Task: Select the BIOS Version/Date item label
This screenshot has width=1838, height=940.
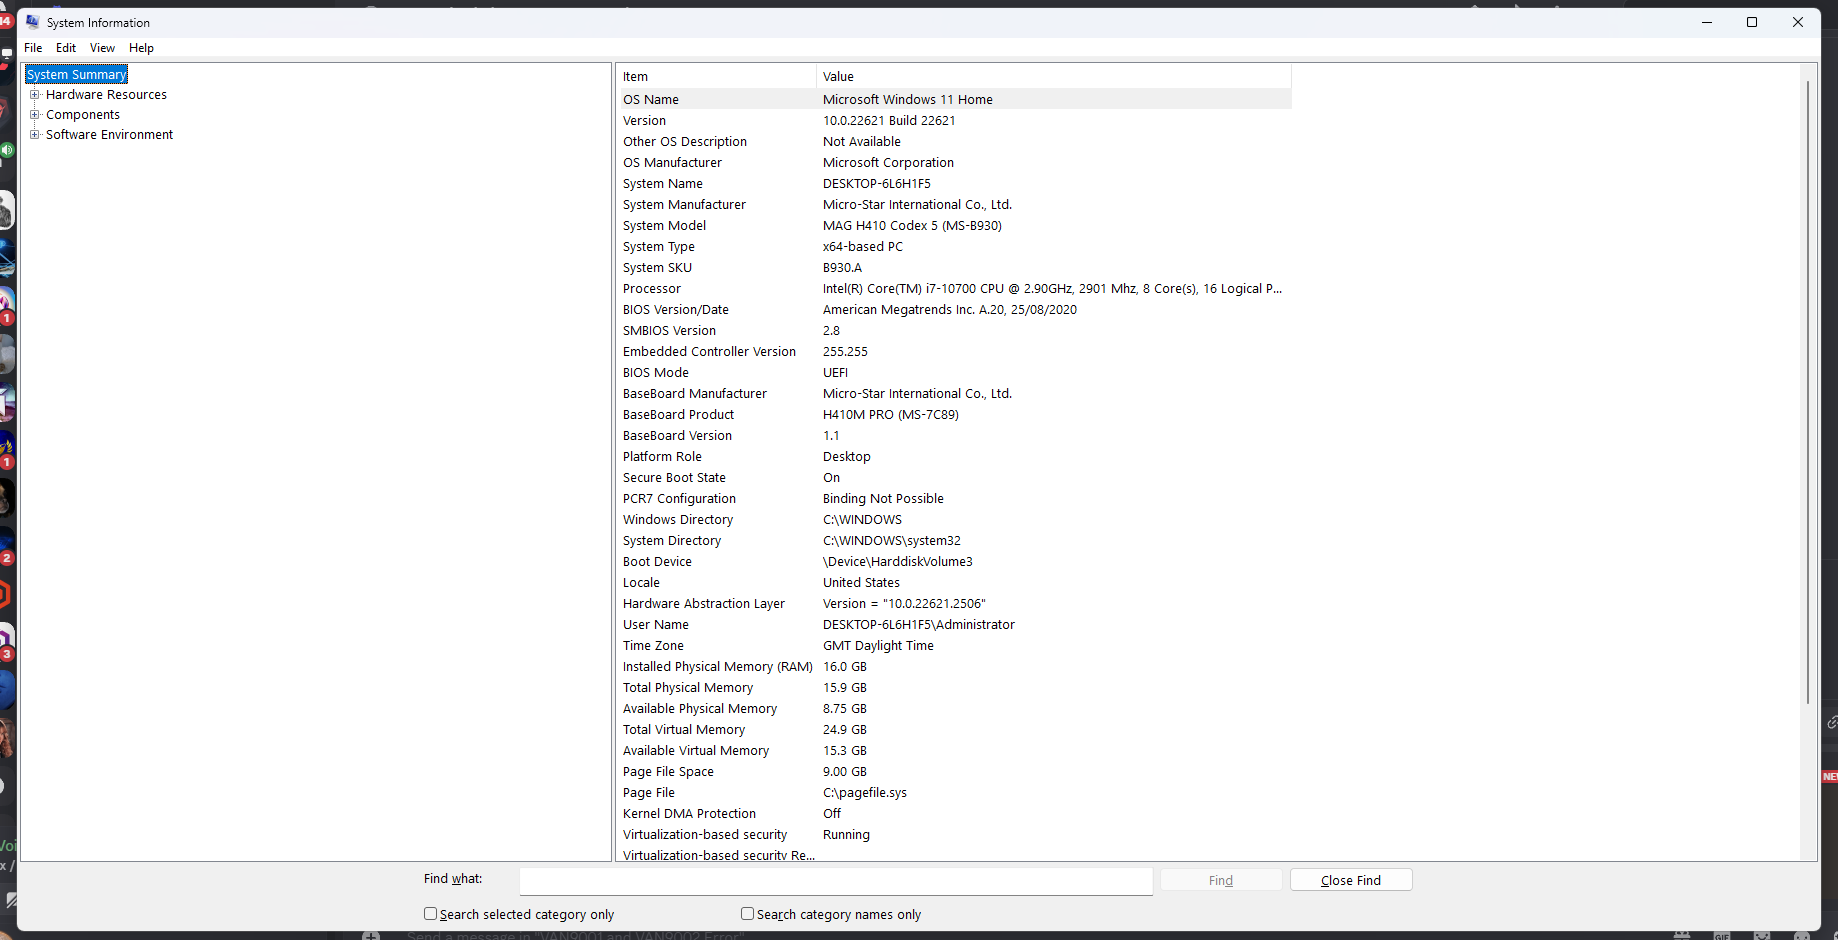Action: 676,310
